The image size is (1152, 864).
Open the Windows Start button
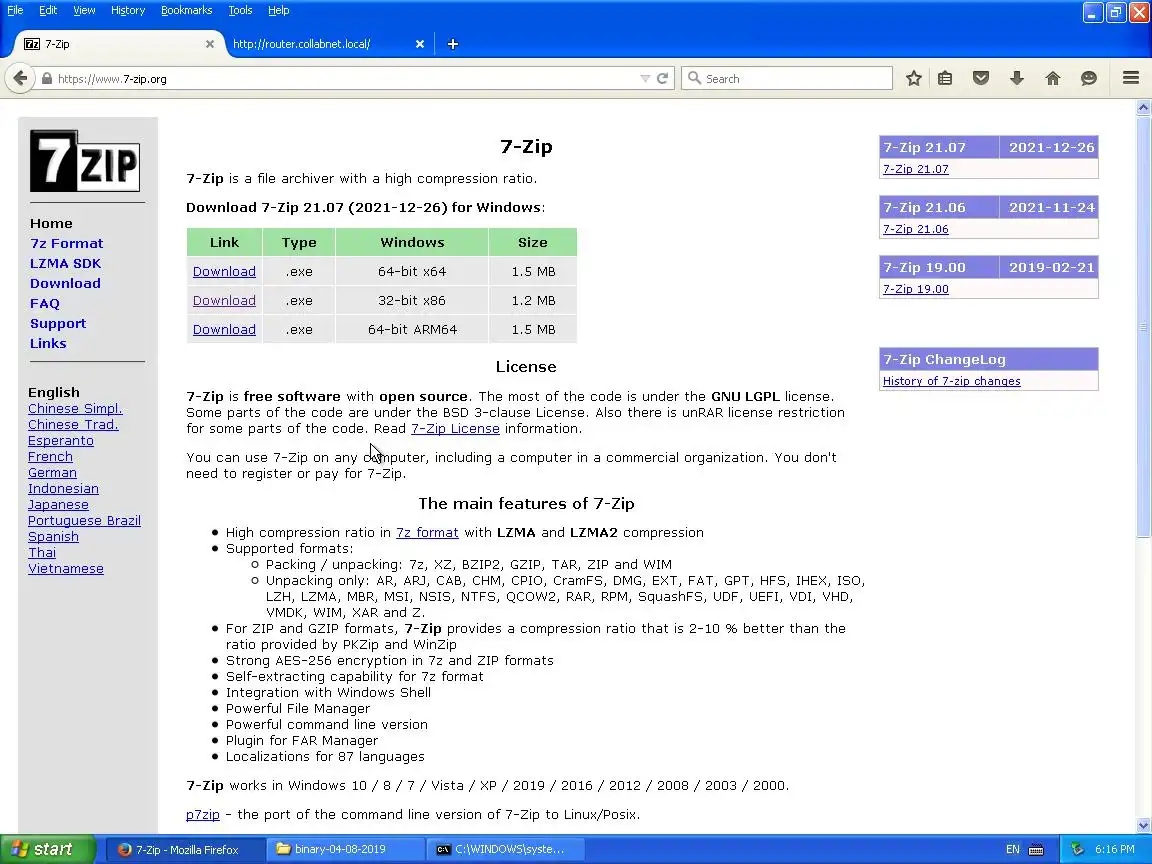point(47,849)
